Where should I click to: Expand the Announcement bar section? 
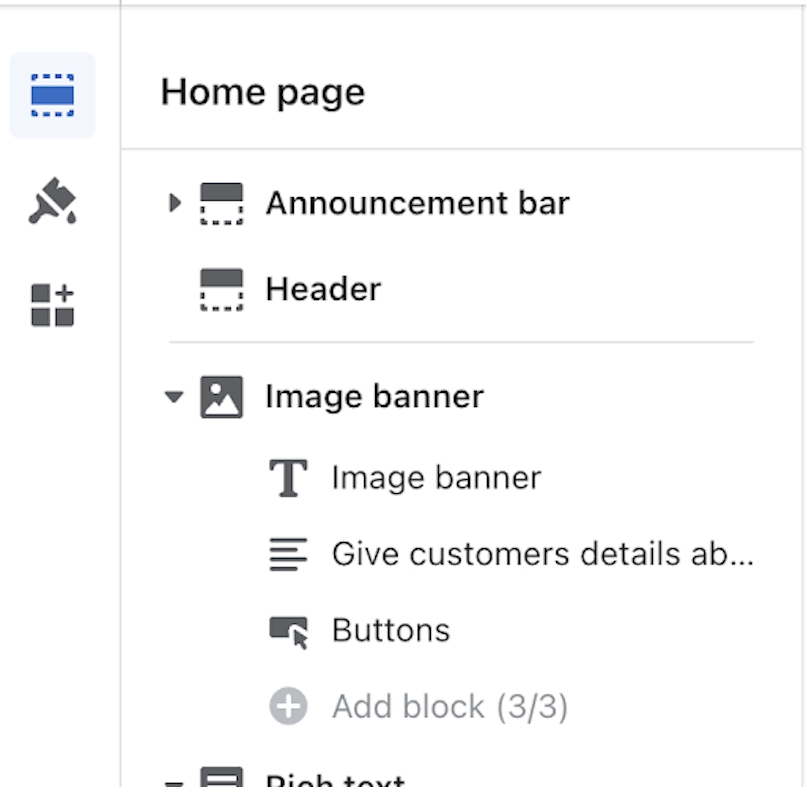tap(175, 203)
